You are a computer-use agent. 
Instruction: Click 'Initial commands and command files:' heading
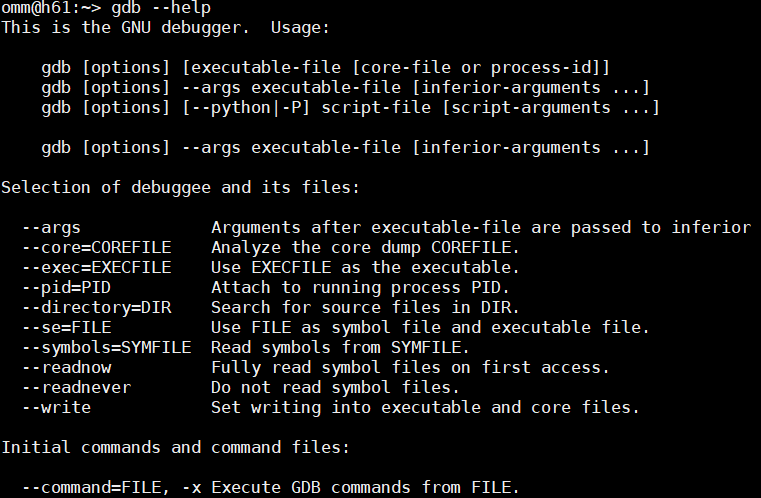click(x=174, y=447)
